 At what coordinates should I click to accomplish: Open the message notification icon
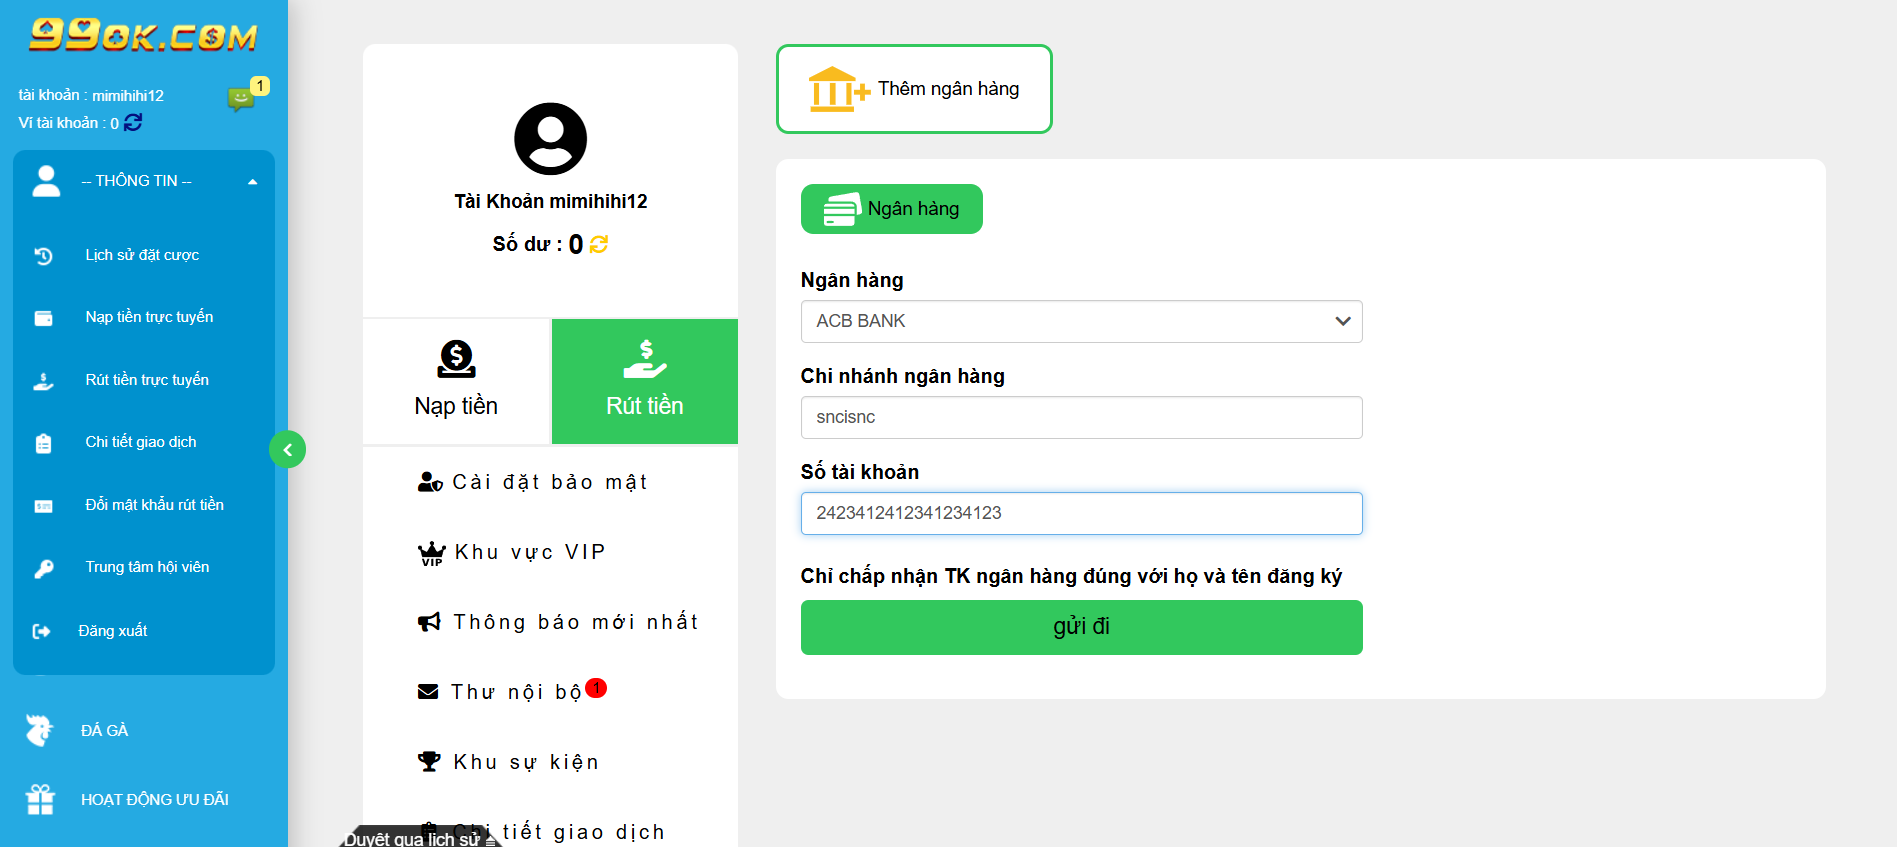point(243,99)
